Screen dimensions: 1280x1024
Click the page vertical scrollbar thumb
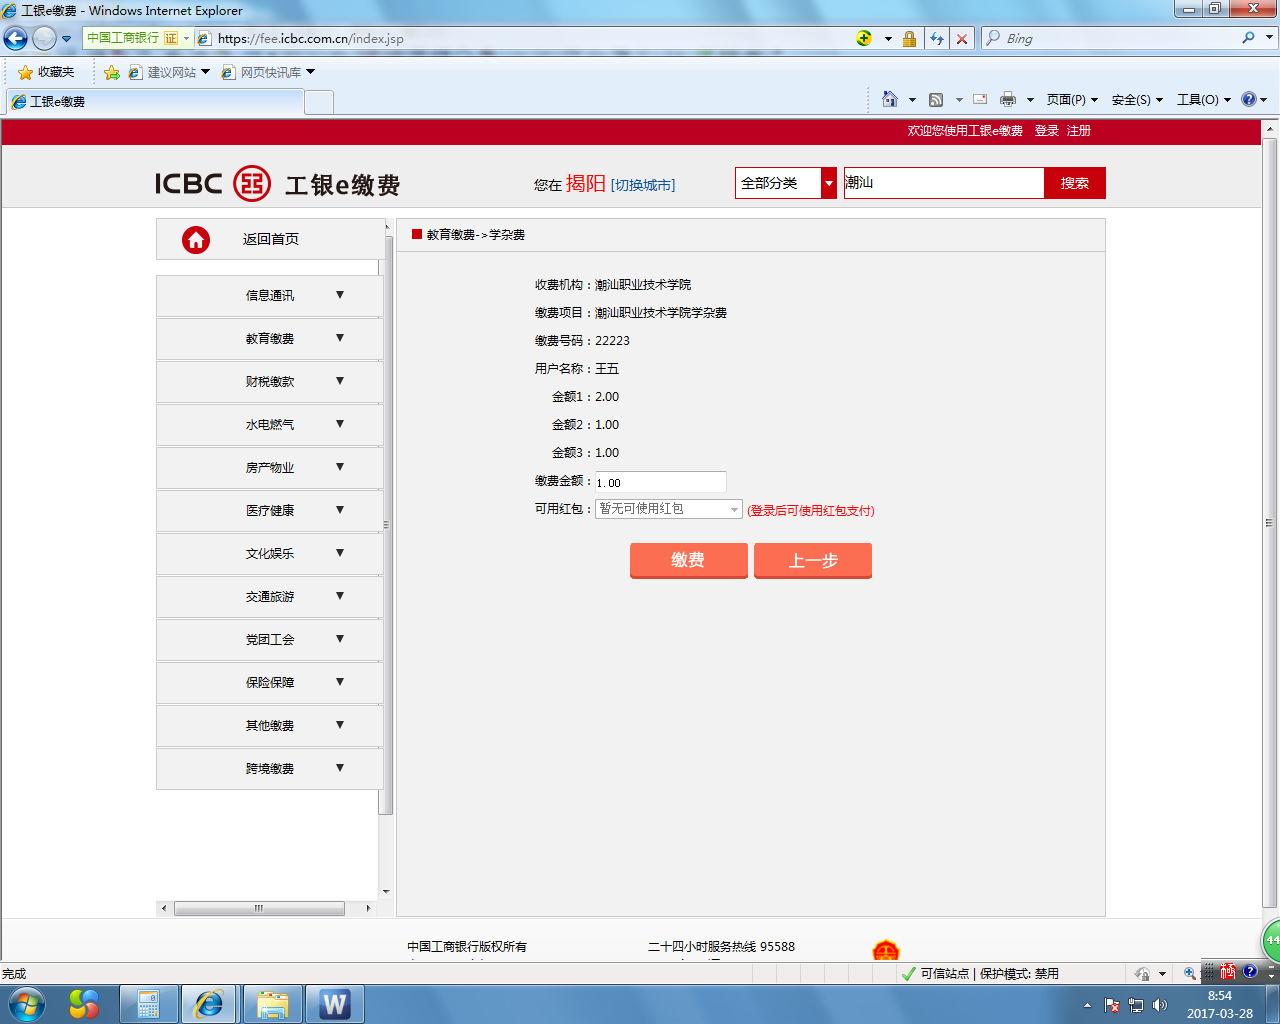pyautogui.click(x=1270, y=522)
